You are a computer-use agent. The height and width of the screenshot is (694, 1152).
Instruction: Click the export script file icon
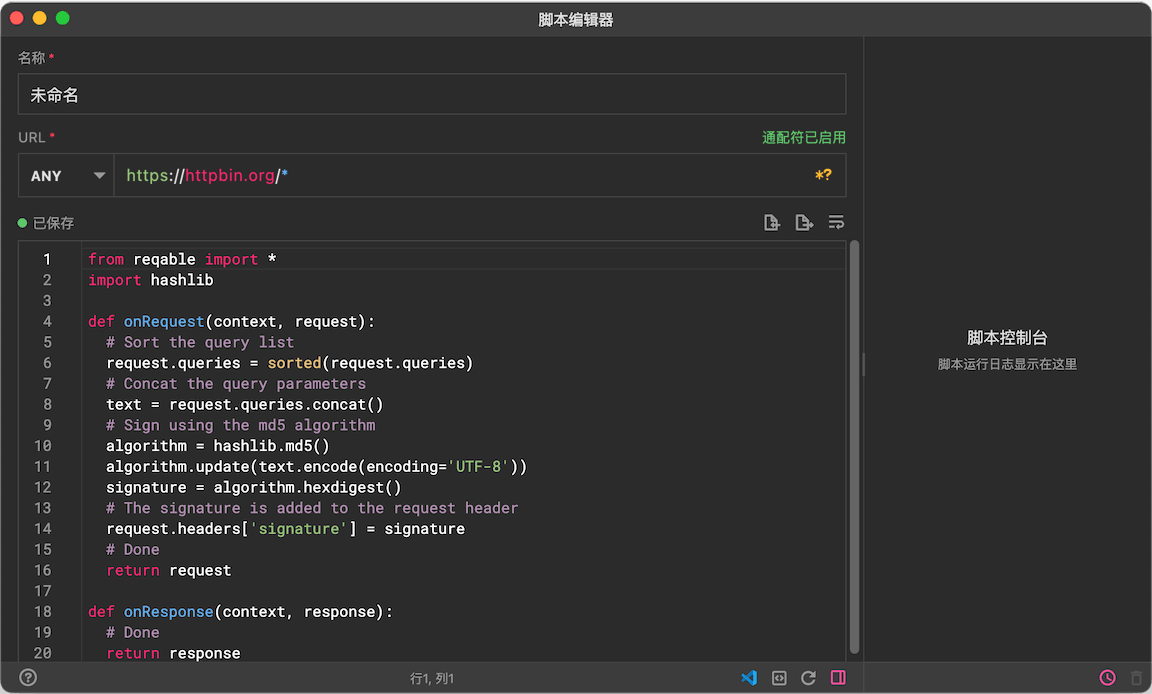coord(804,223)
